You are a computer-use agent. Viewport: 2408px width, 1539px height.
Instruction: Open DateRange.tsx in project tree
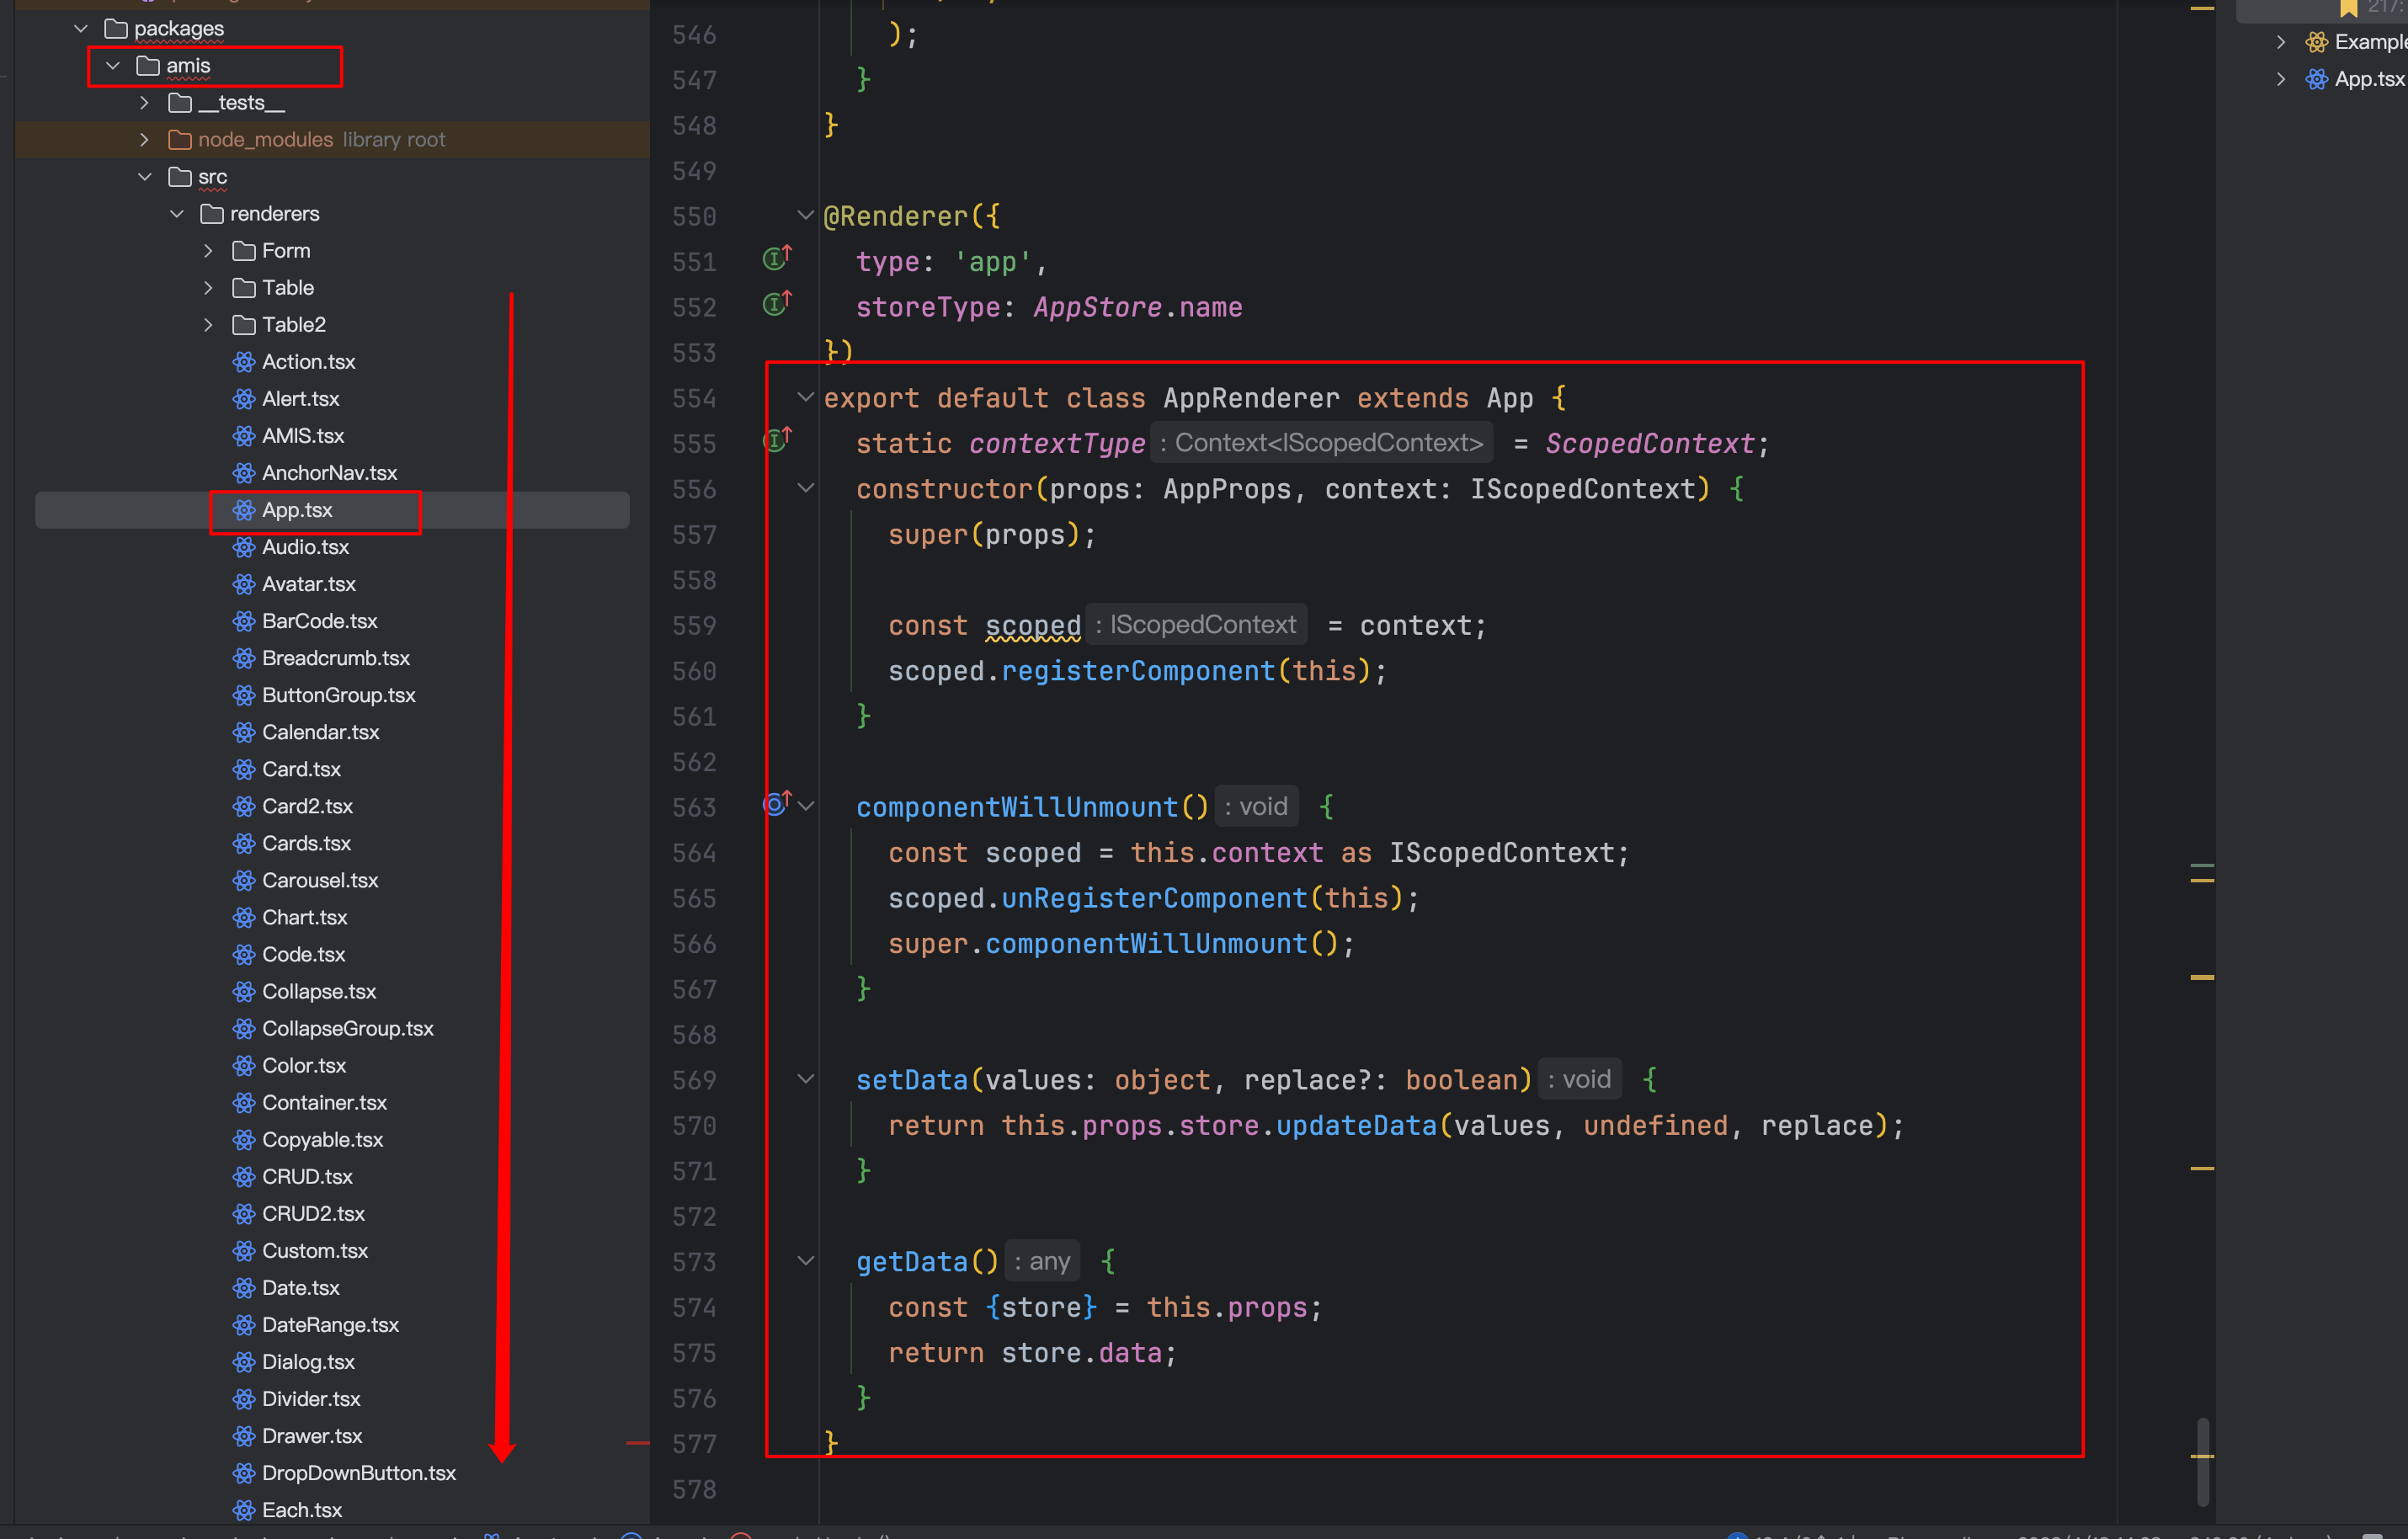[x=331, y=1325]
